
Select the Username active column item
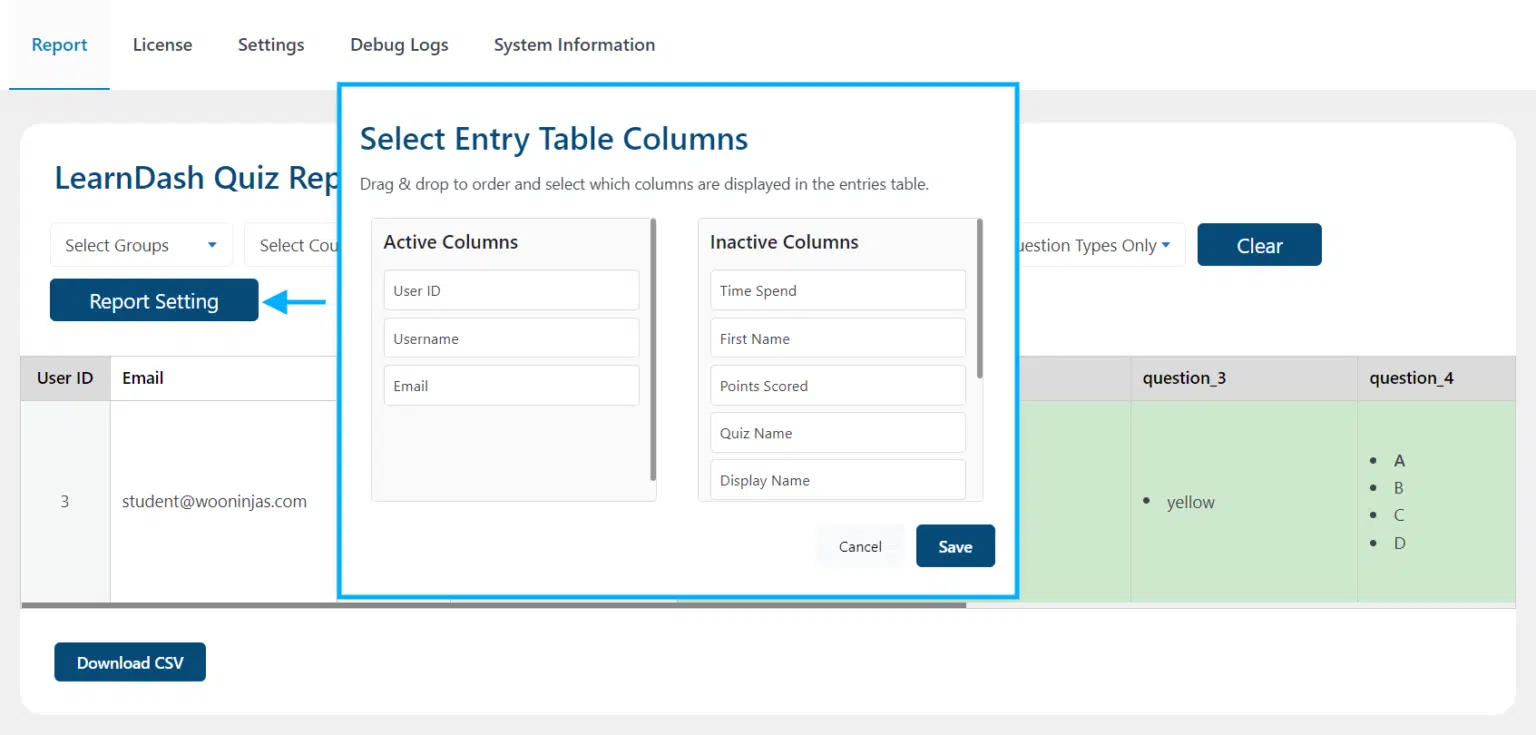(511, 338)
